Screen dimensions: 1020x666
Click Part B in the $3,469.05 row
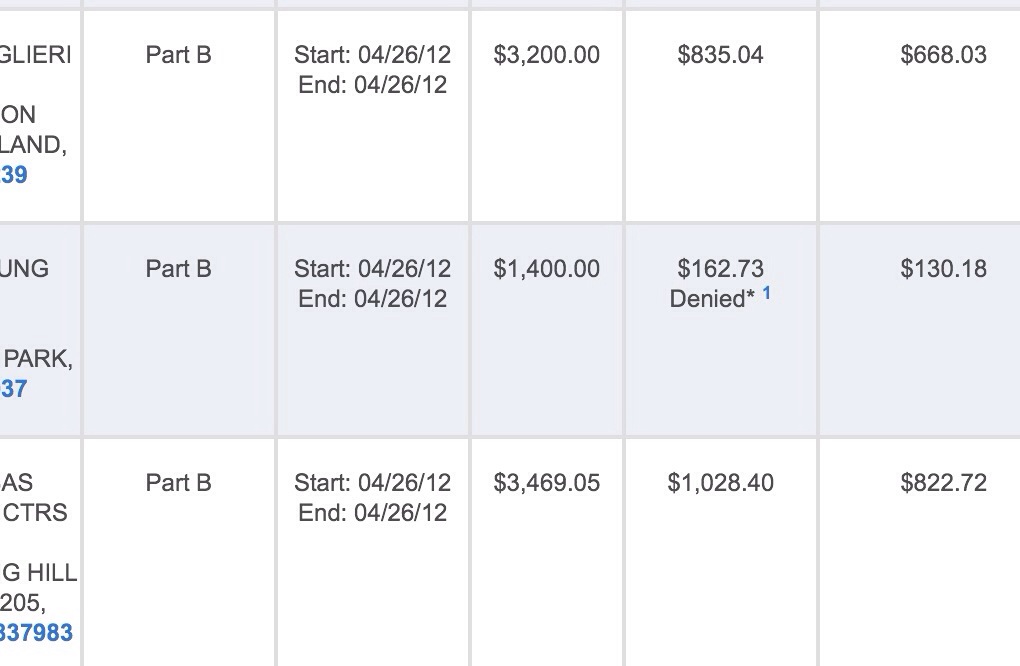tap(179, 483)
